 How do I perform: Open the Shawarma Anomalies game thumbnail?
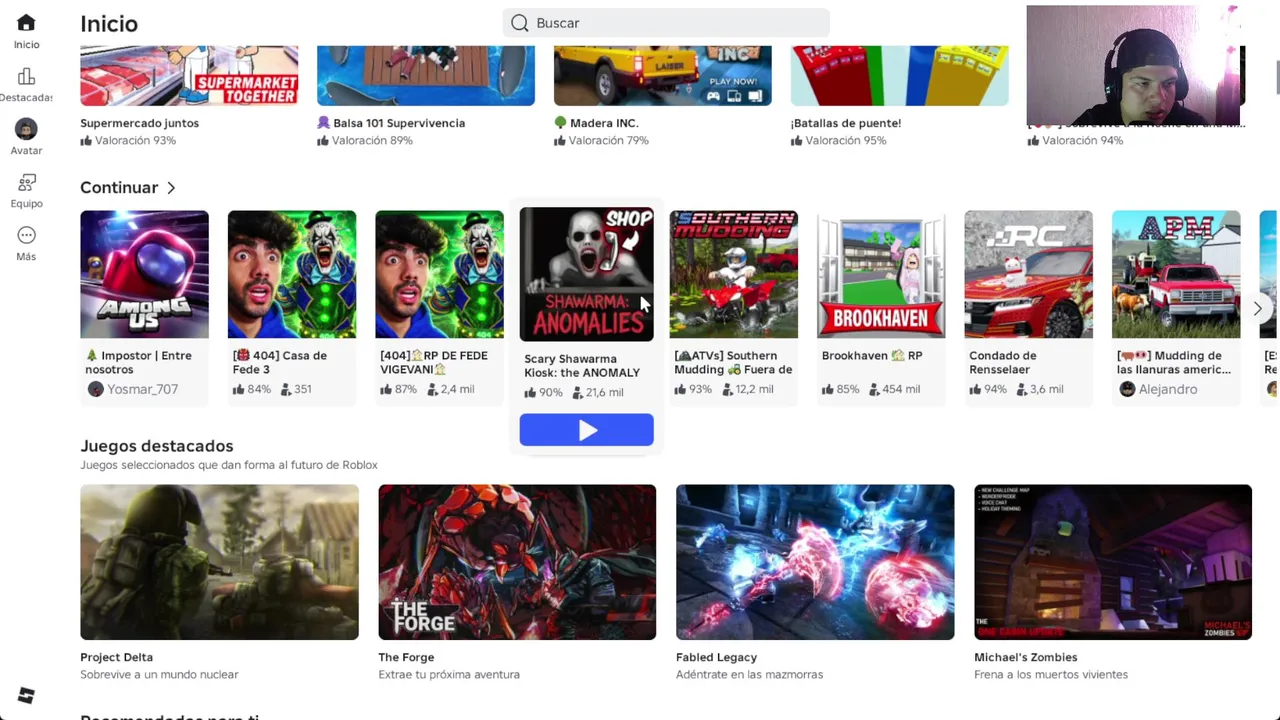[x=586, y=274]
